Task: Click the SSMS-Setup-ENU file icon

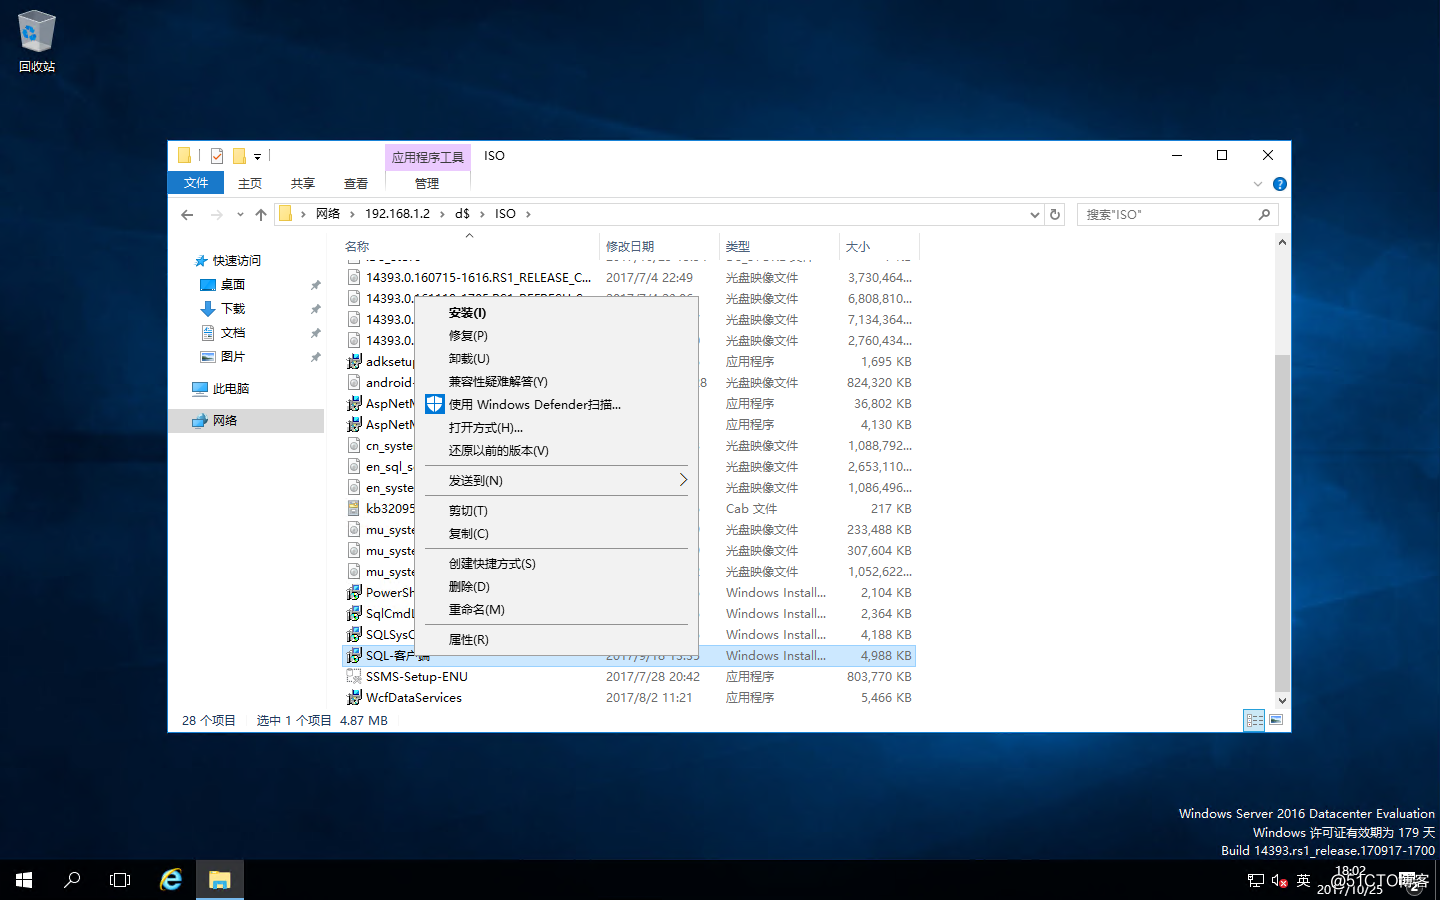Action: click(354, 677)
